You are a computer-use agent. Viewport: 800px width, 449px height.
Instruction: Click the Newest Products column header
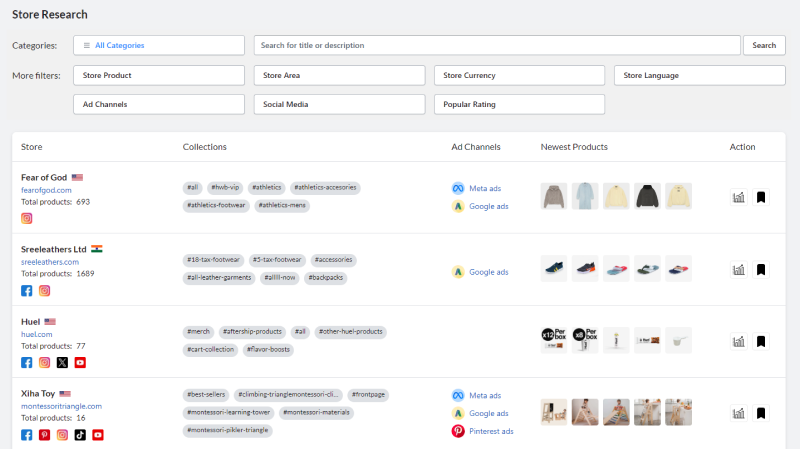(x=574, y=147)
